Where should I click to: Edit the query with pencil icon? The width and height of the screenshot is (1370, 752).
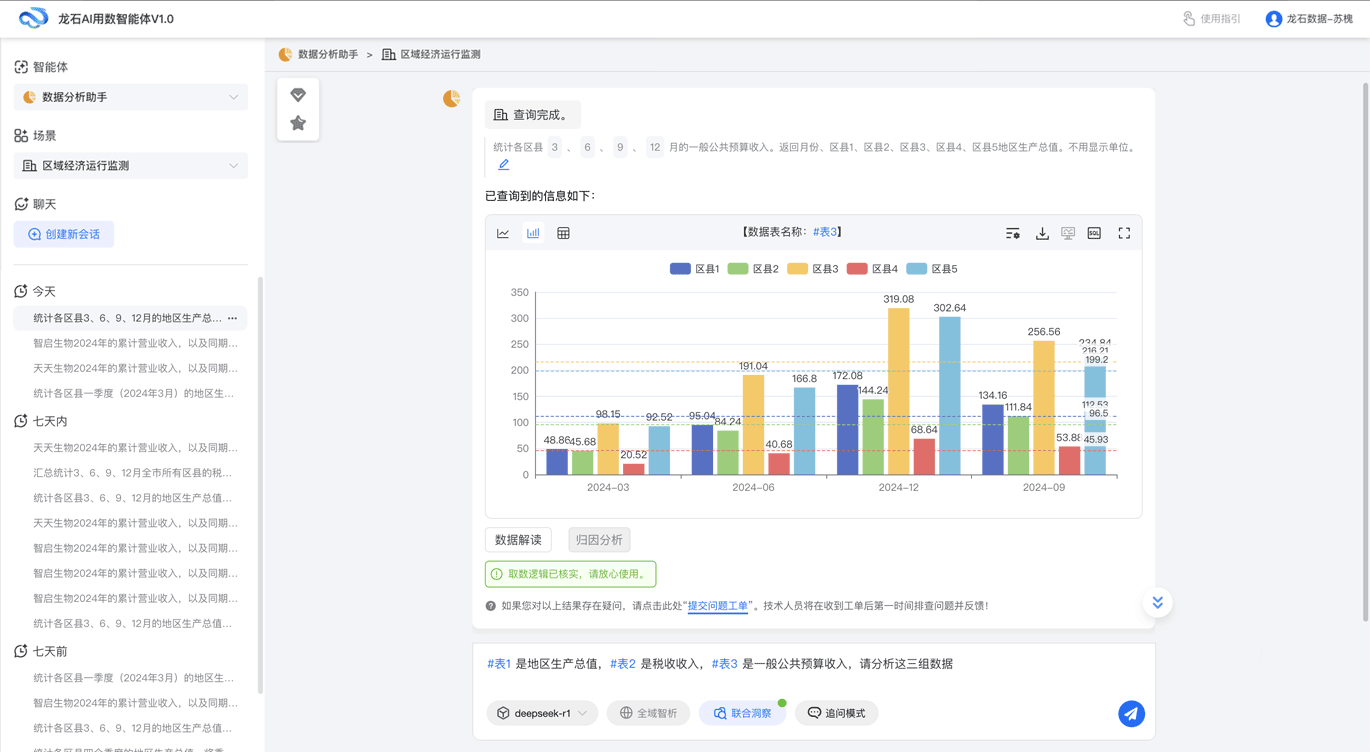pos(504,165)
